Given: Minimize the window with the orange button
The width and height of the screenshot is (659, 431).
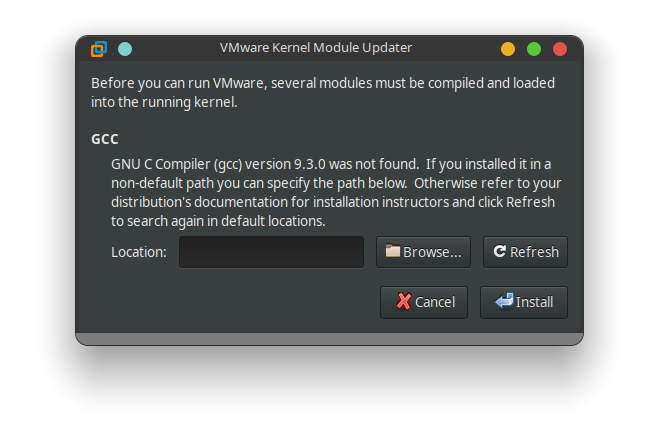Looking at the screenshot, I should [x=508, y=48].
